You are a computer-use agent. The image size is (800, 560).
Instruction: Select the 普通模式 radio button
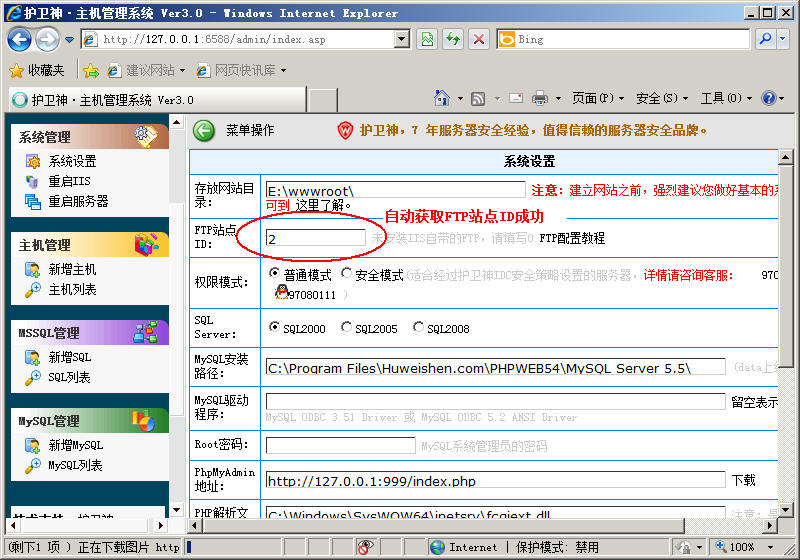[275, 274]
